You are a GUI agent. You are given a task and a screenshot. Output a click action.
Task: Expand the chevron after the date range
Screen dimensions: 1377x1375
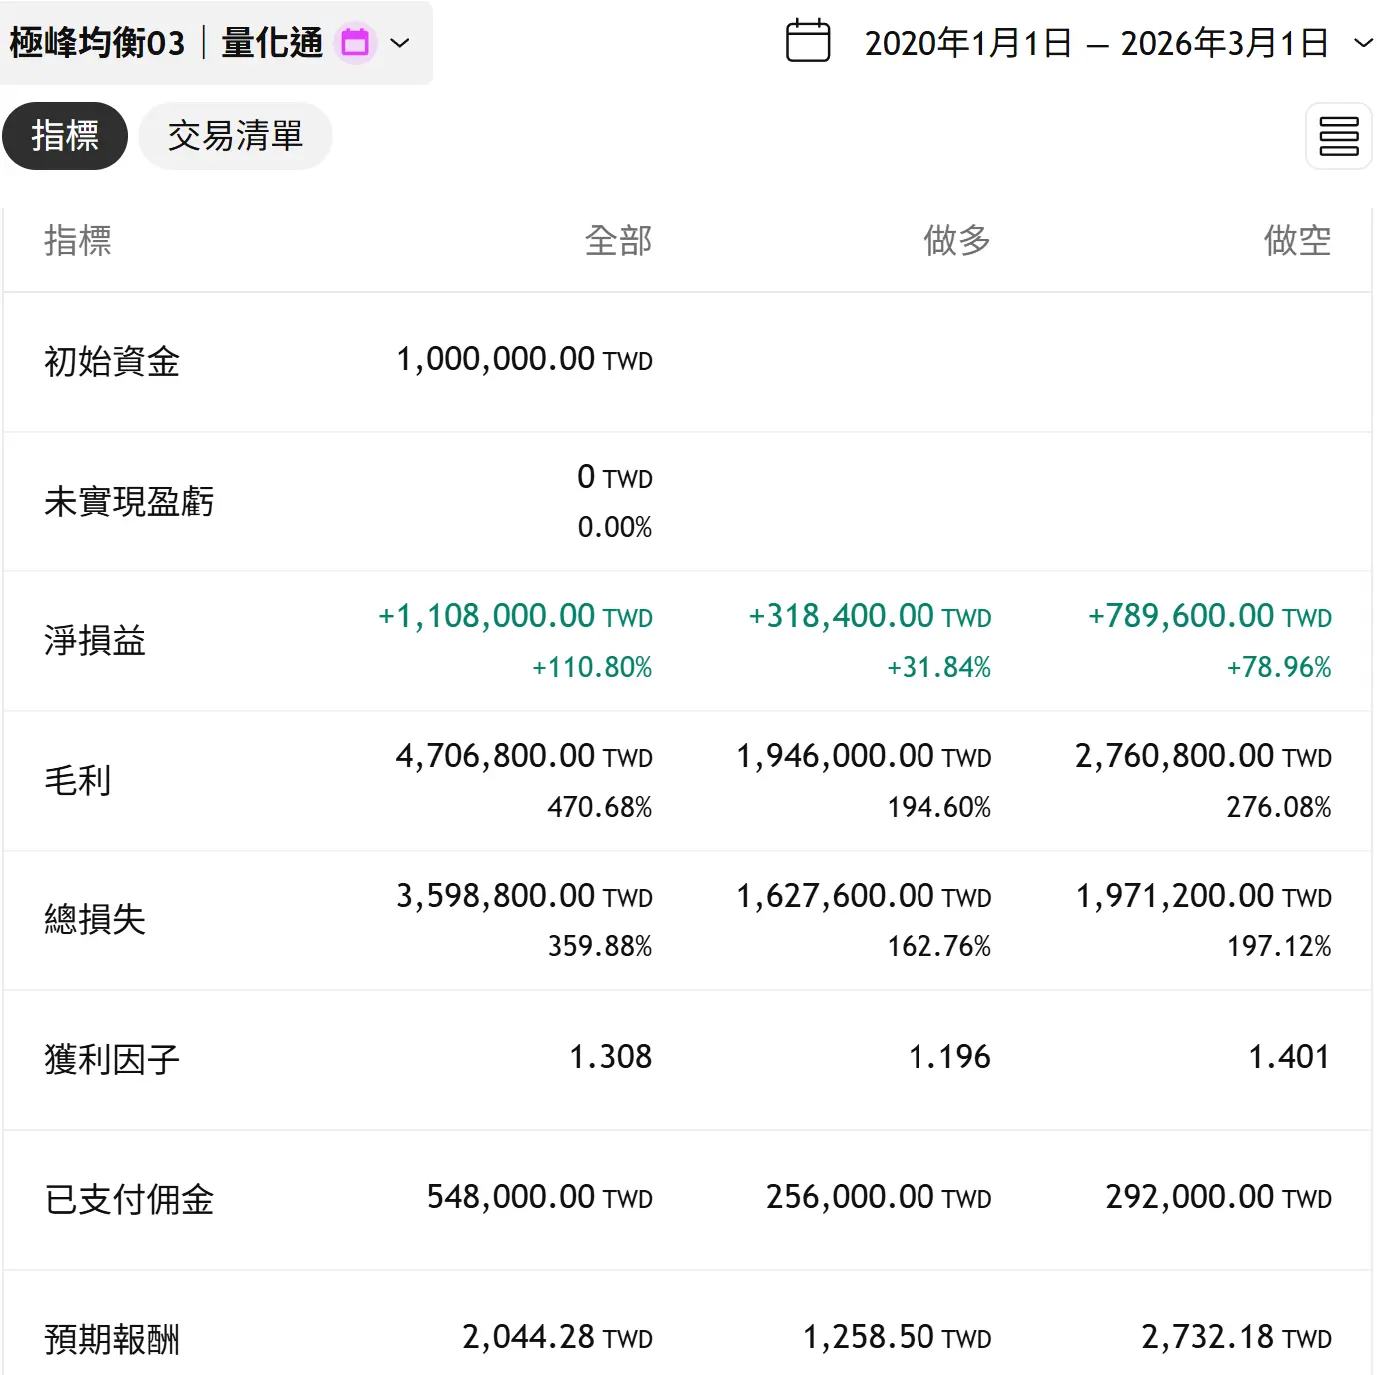(x=1362, y=43)
